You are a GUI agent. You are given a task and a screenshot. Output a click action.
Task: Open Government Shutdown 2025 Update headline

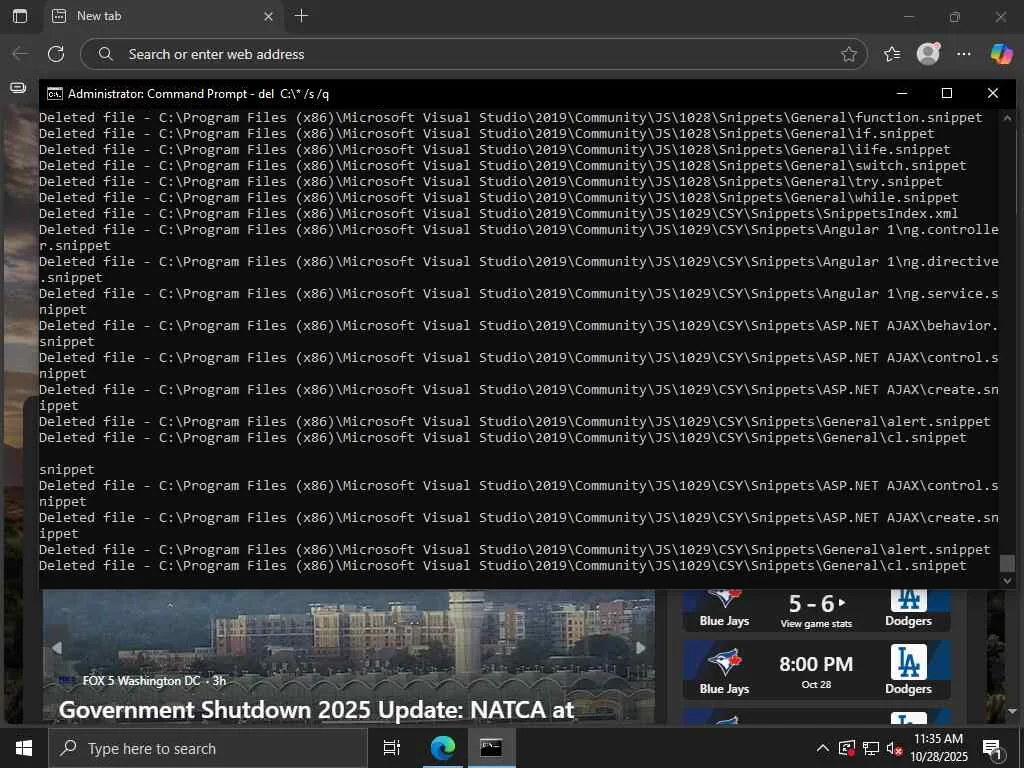click(x=317, y=709)
